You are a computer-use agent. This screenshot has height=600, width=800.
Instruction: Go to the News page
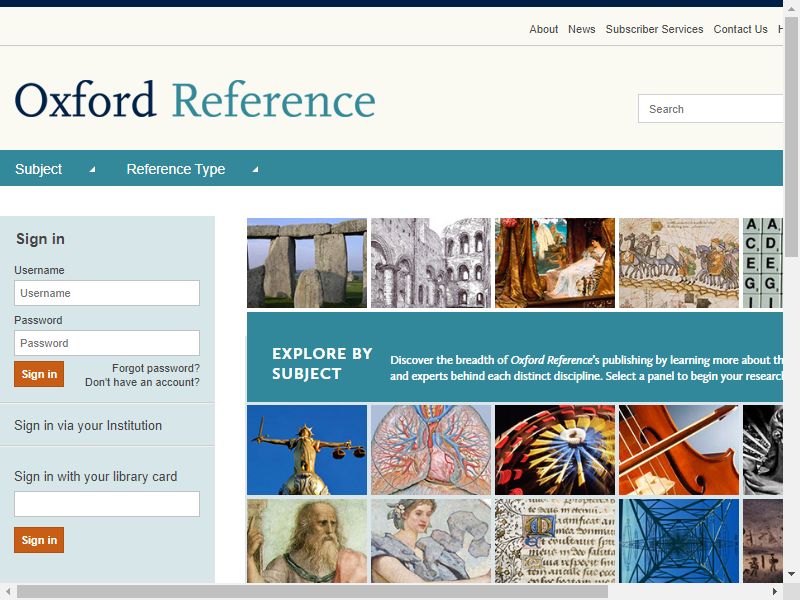click(x=582, y=29)
